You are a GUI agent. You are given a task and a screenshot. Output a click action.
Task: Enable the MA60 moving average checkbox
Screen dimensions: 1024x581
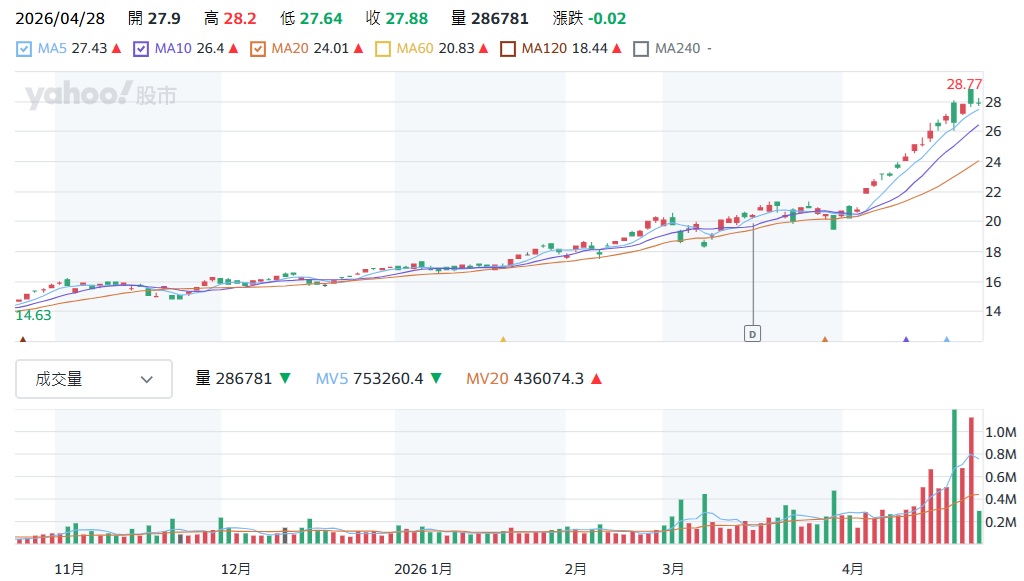pos(383,48)
